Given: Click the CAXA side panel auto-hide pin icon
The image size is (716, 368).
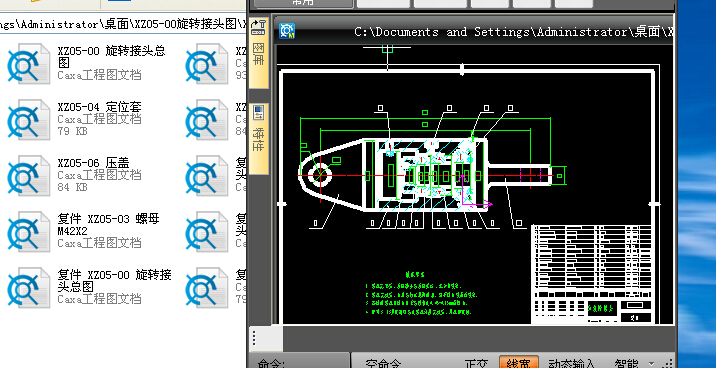Looking at the screenshot, I should click(259, 27).
